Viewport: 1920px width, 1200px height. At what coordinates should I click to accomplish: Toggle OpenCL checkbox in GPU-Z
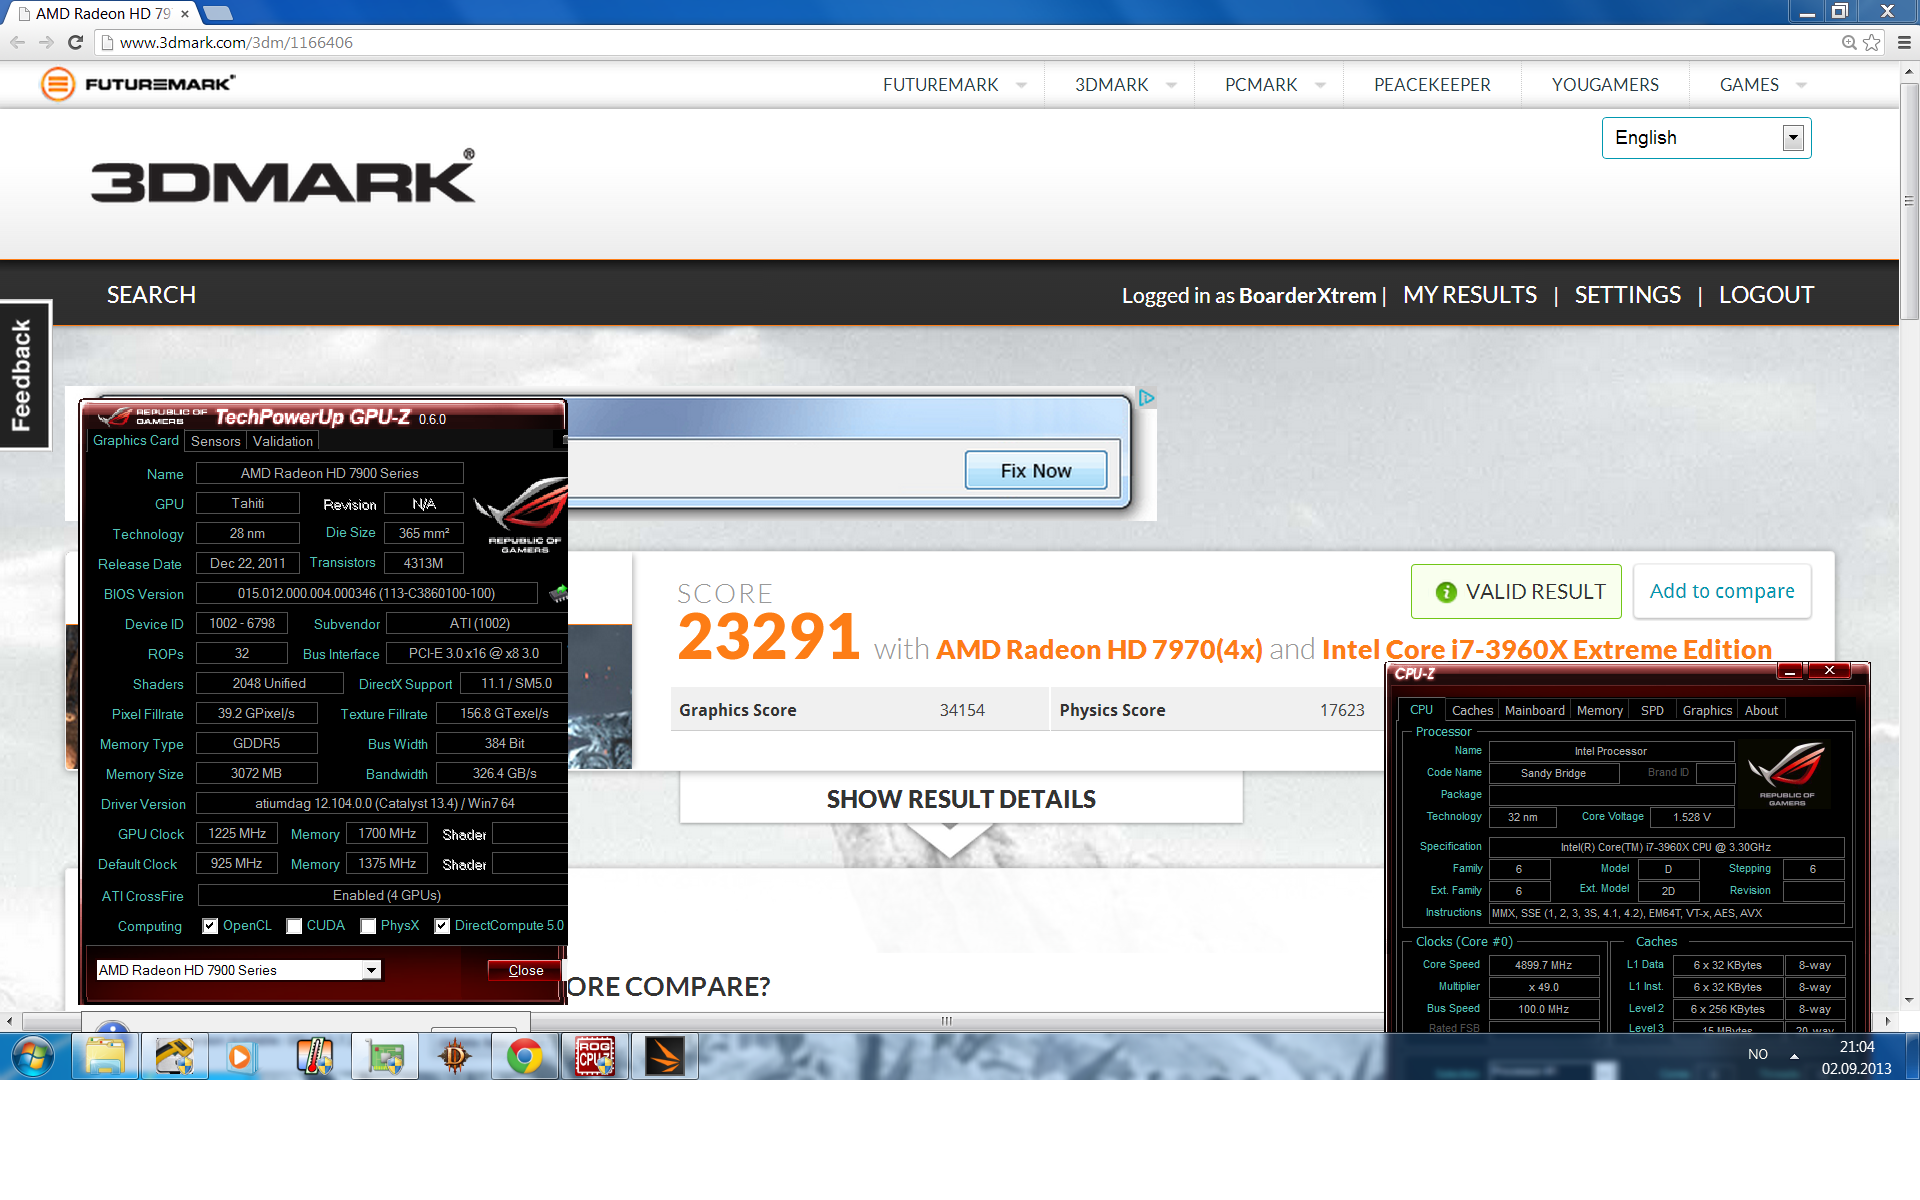210,926
